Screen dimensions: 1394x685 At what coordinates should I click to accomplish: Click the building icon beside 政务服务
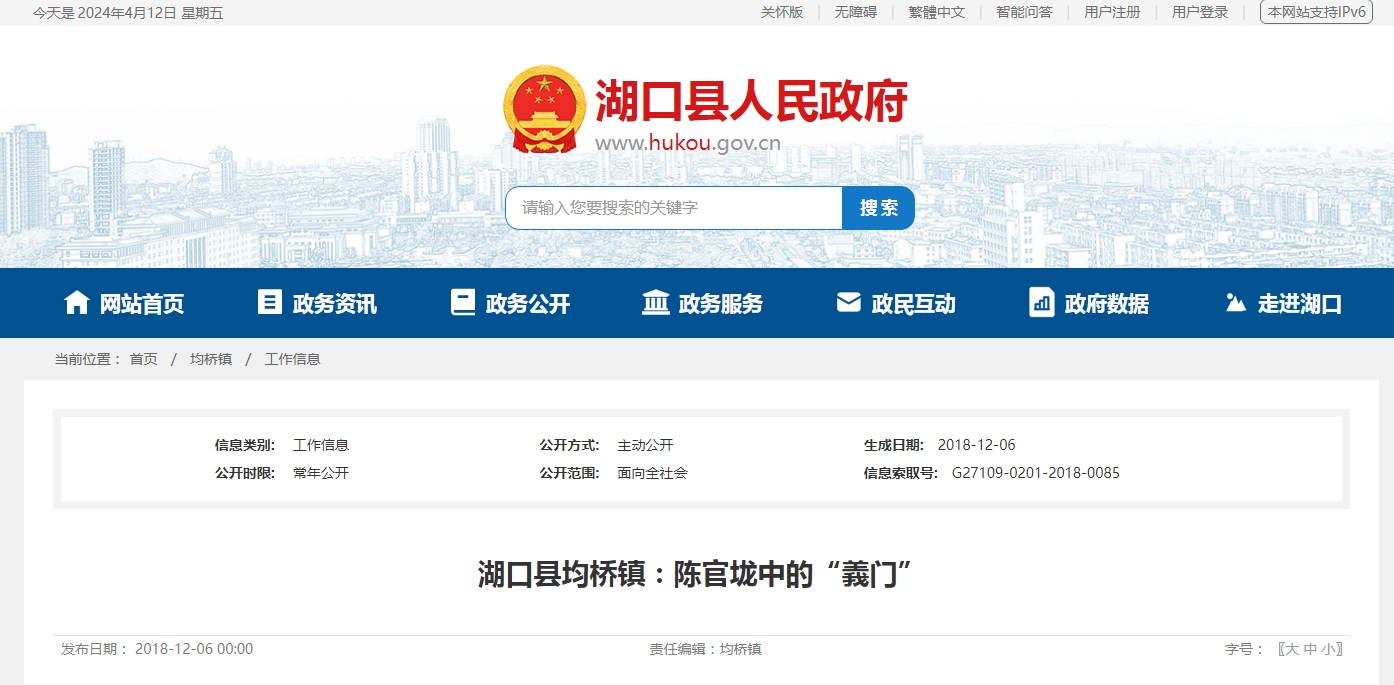pyautogui.click(x=656, y=303)
